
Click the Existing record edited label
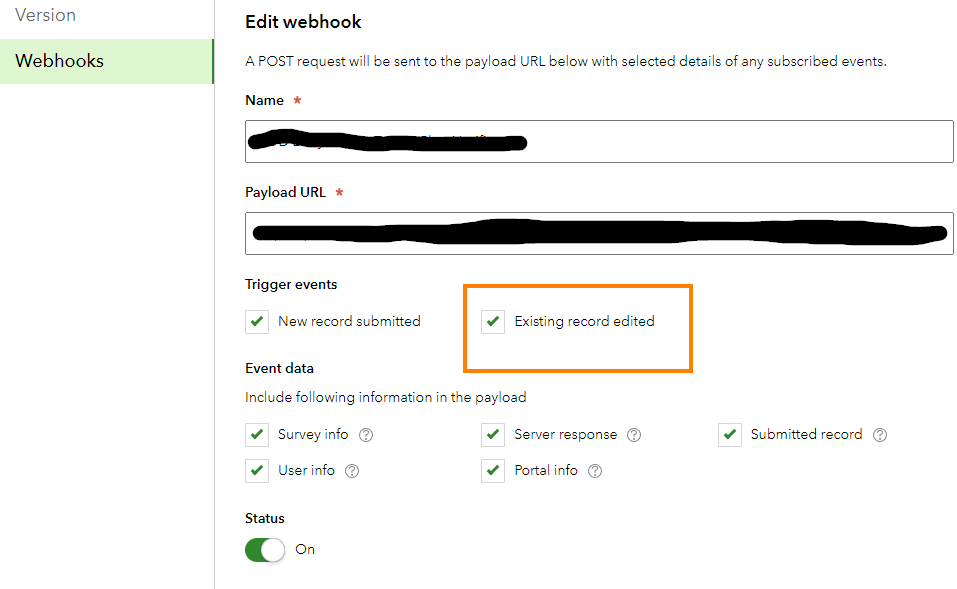pyautogui.click(x=584, y=321)
